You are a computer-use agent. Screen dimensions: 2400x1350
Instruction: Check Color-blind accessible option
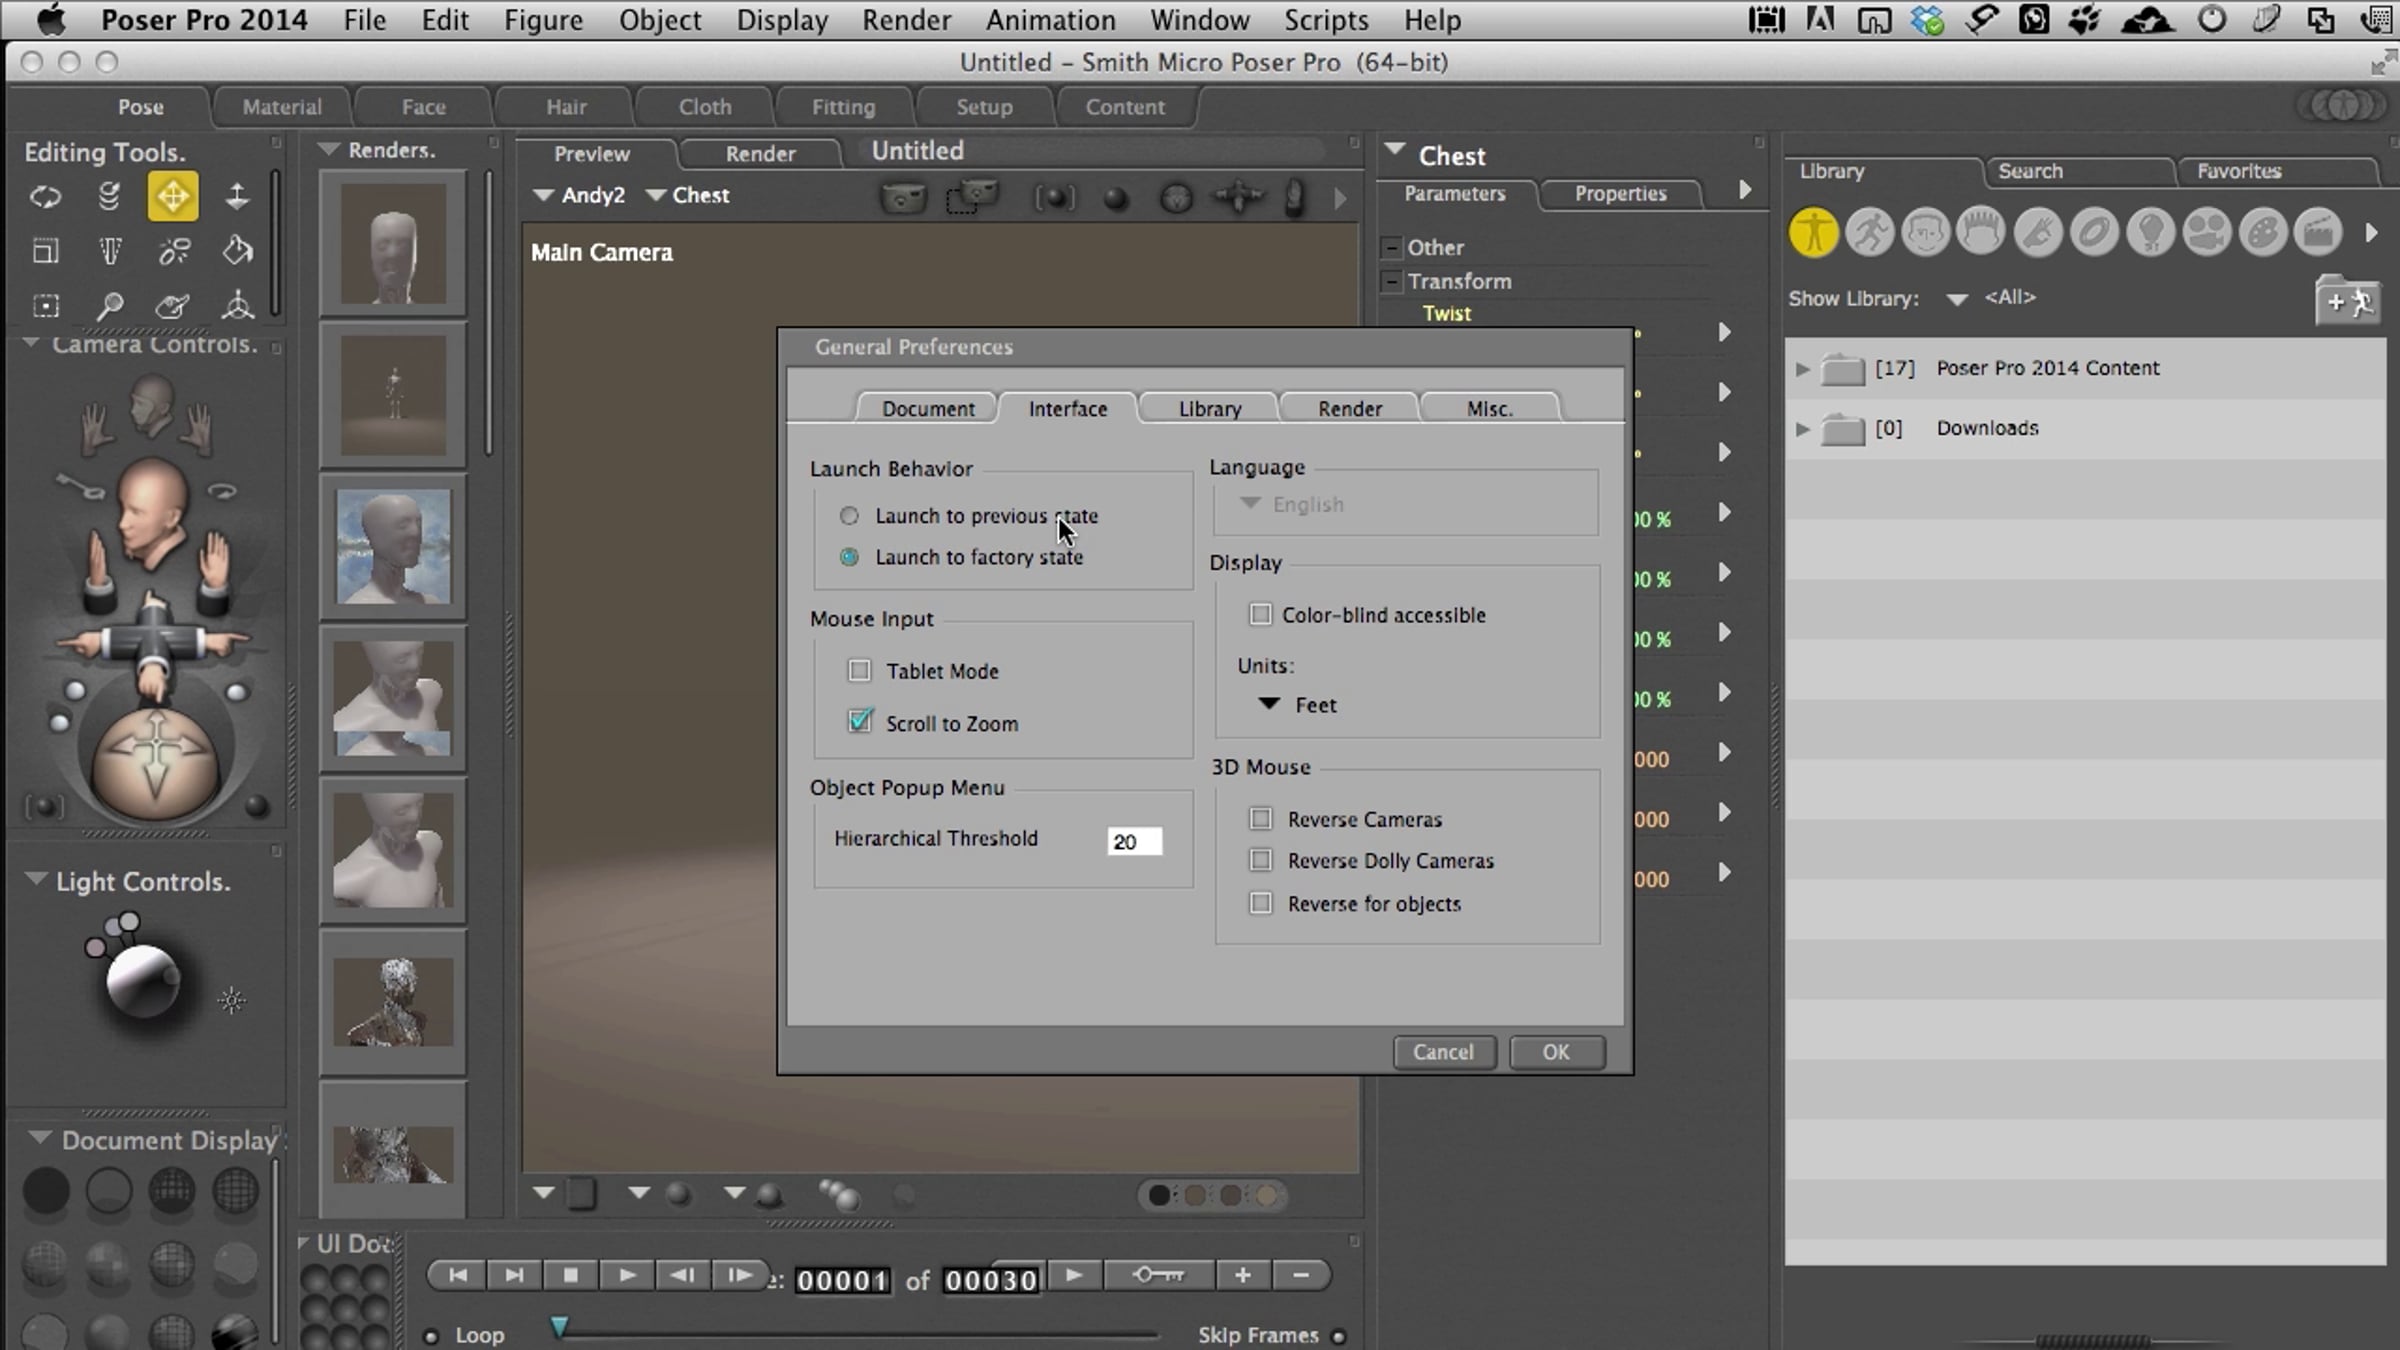click(1260, 614)
